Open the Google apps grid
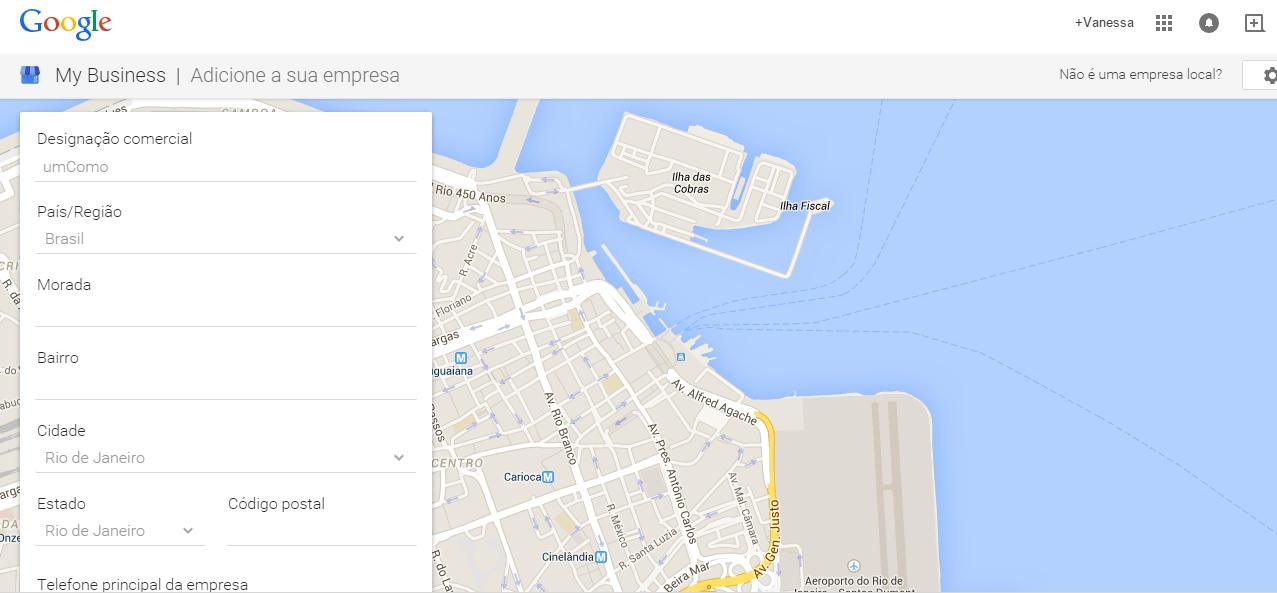Viewport: 1277px width, 593px height. coord(1163,23)
